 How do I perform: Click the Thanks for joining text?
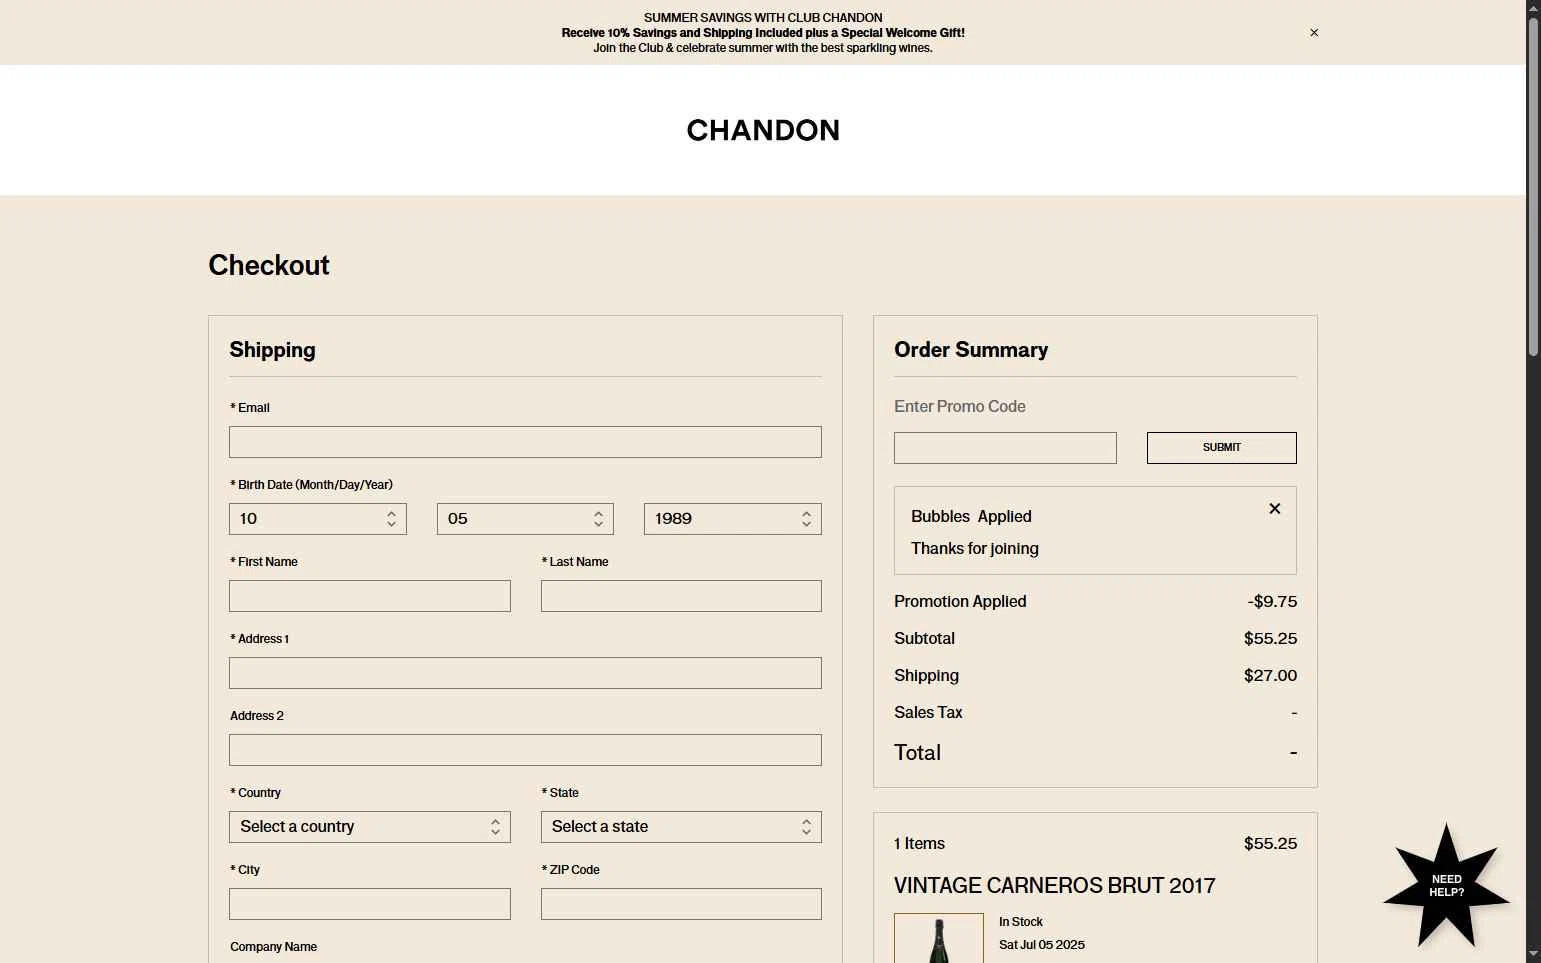[975, 549]
